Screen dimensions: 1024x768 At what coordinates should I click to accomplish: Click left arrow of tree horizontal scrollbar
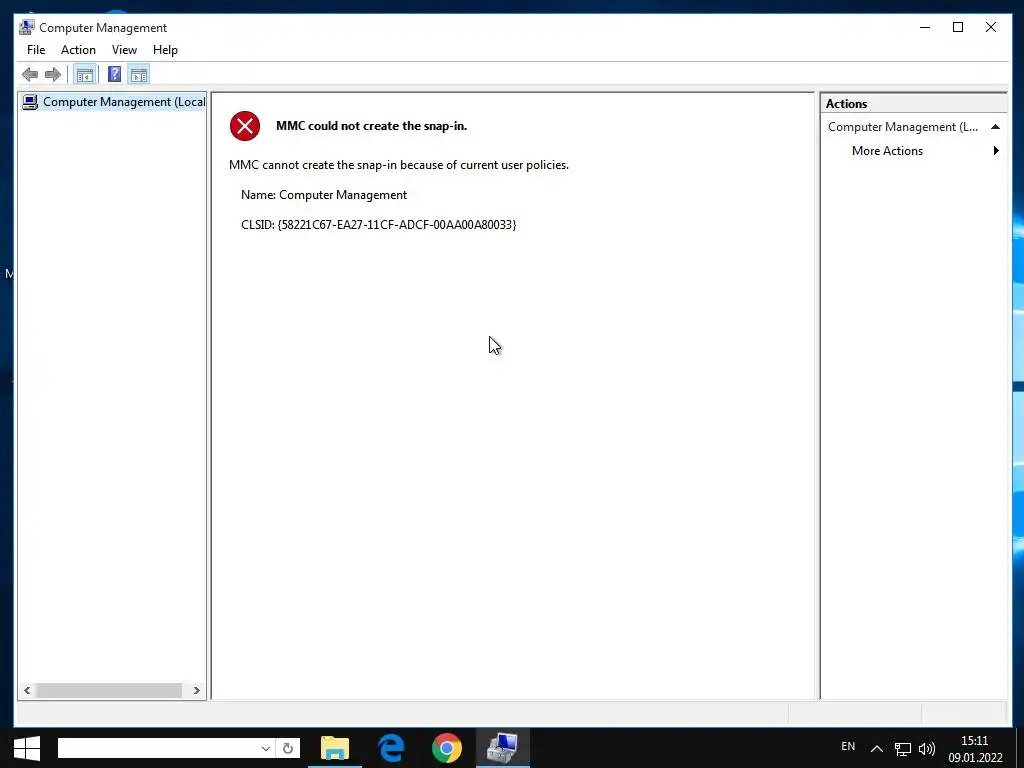pos(27,690)
